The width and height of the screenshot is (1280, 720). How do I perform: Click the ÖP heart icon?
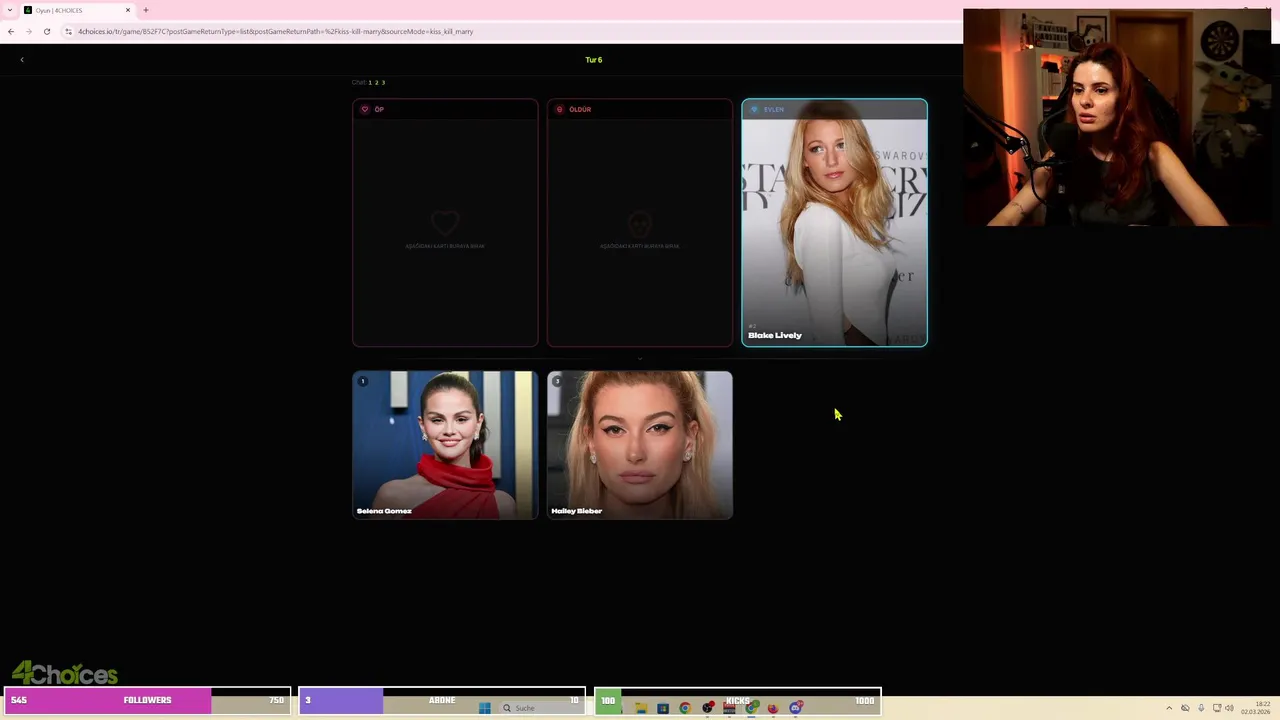365,109
